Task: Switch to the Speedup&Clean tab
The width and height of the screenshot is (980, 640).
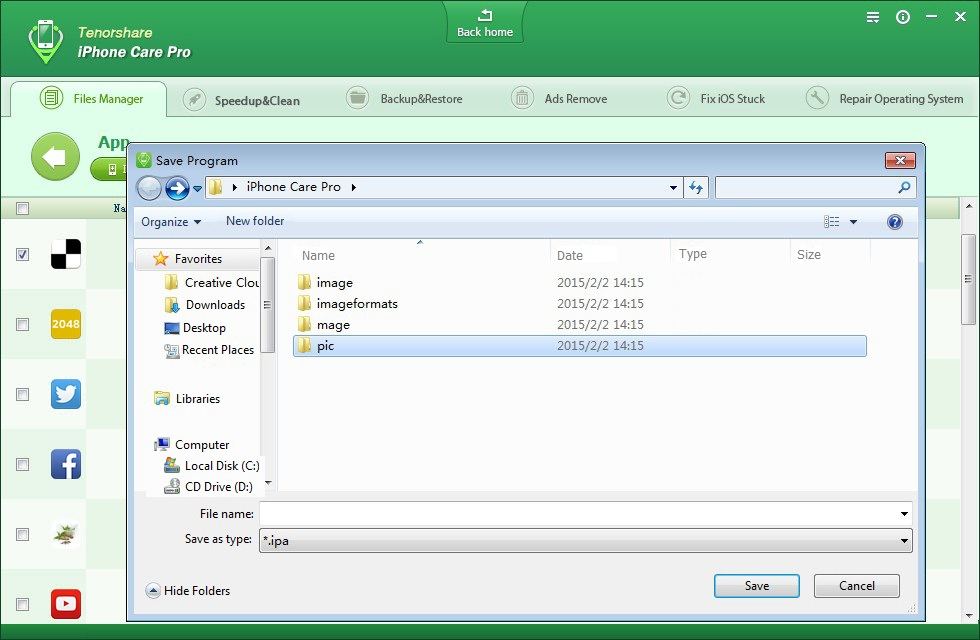Action: (x=242, y=100)
